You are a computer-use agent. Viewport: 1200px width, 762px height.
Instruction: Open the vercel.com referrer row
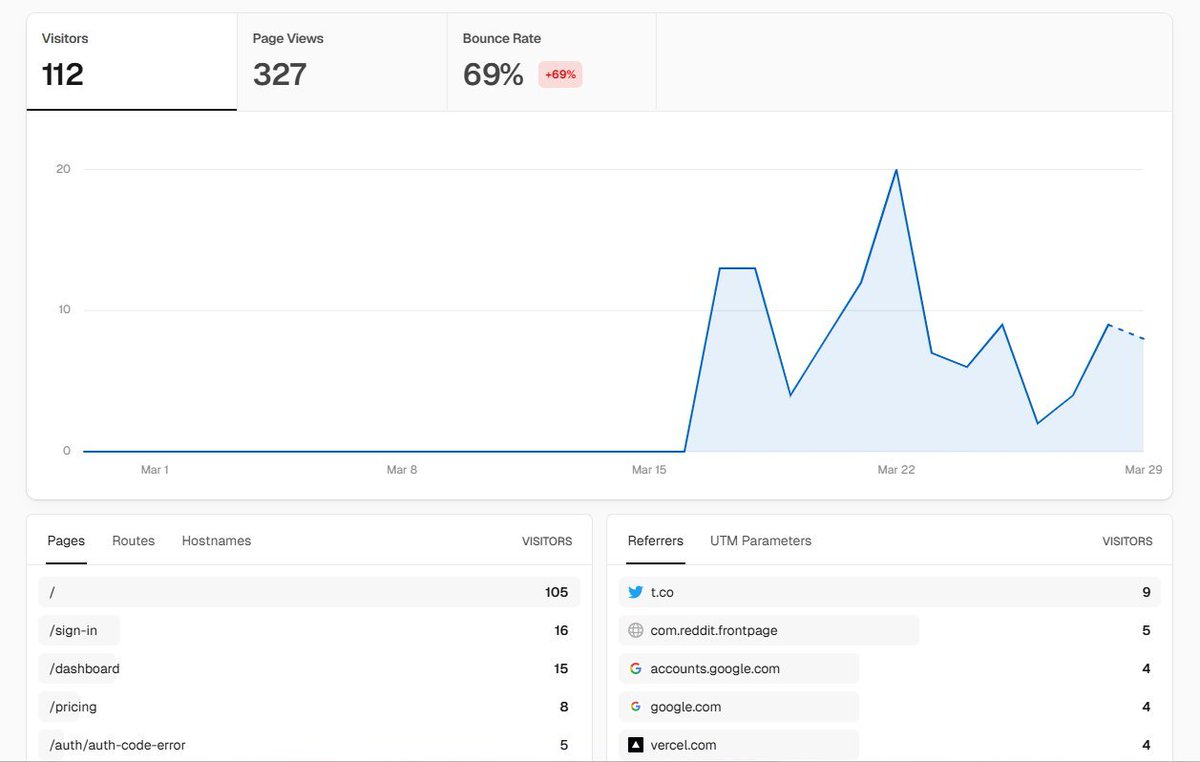pyautogui.click(x=890, y=744)
